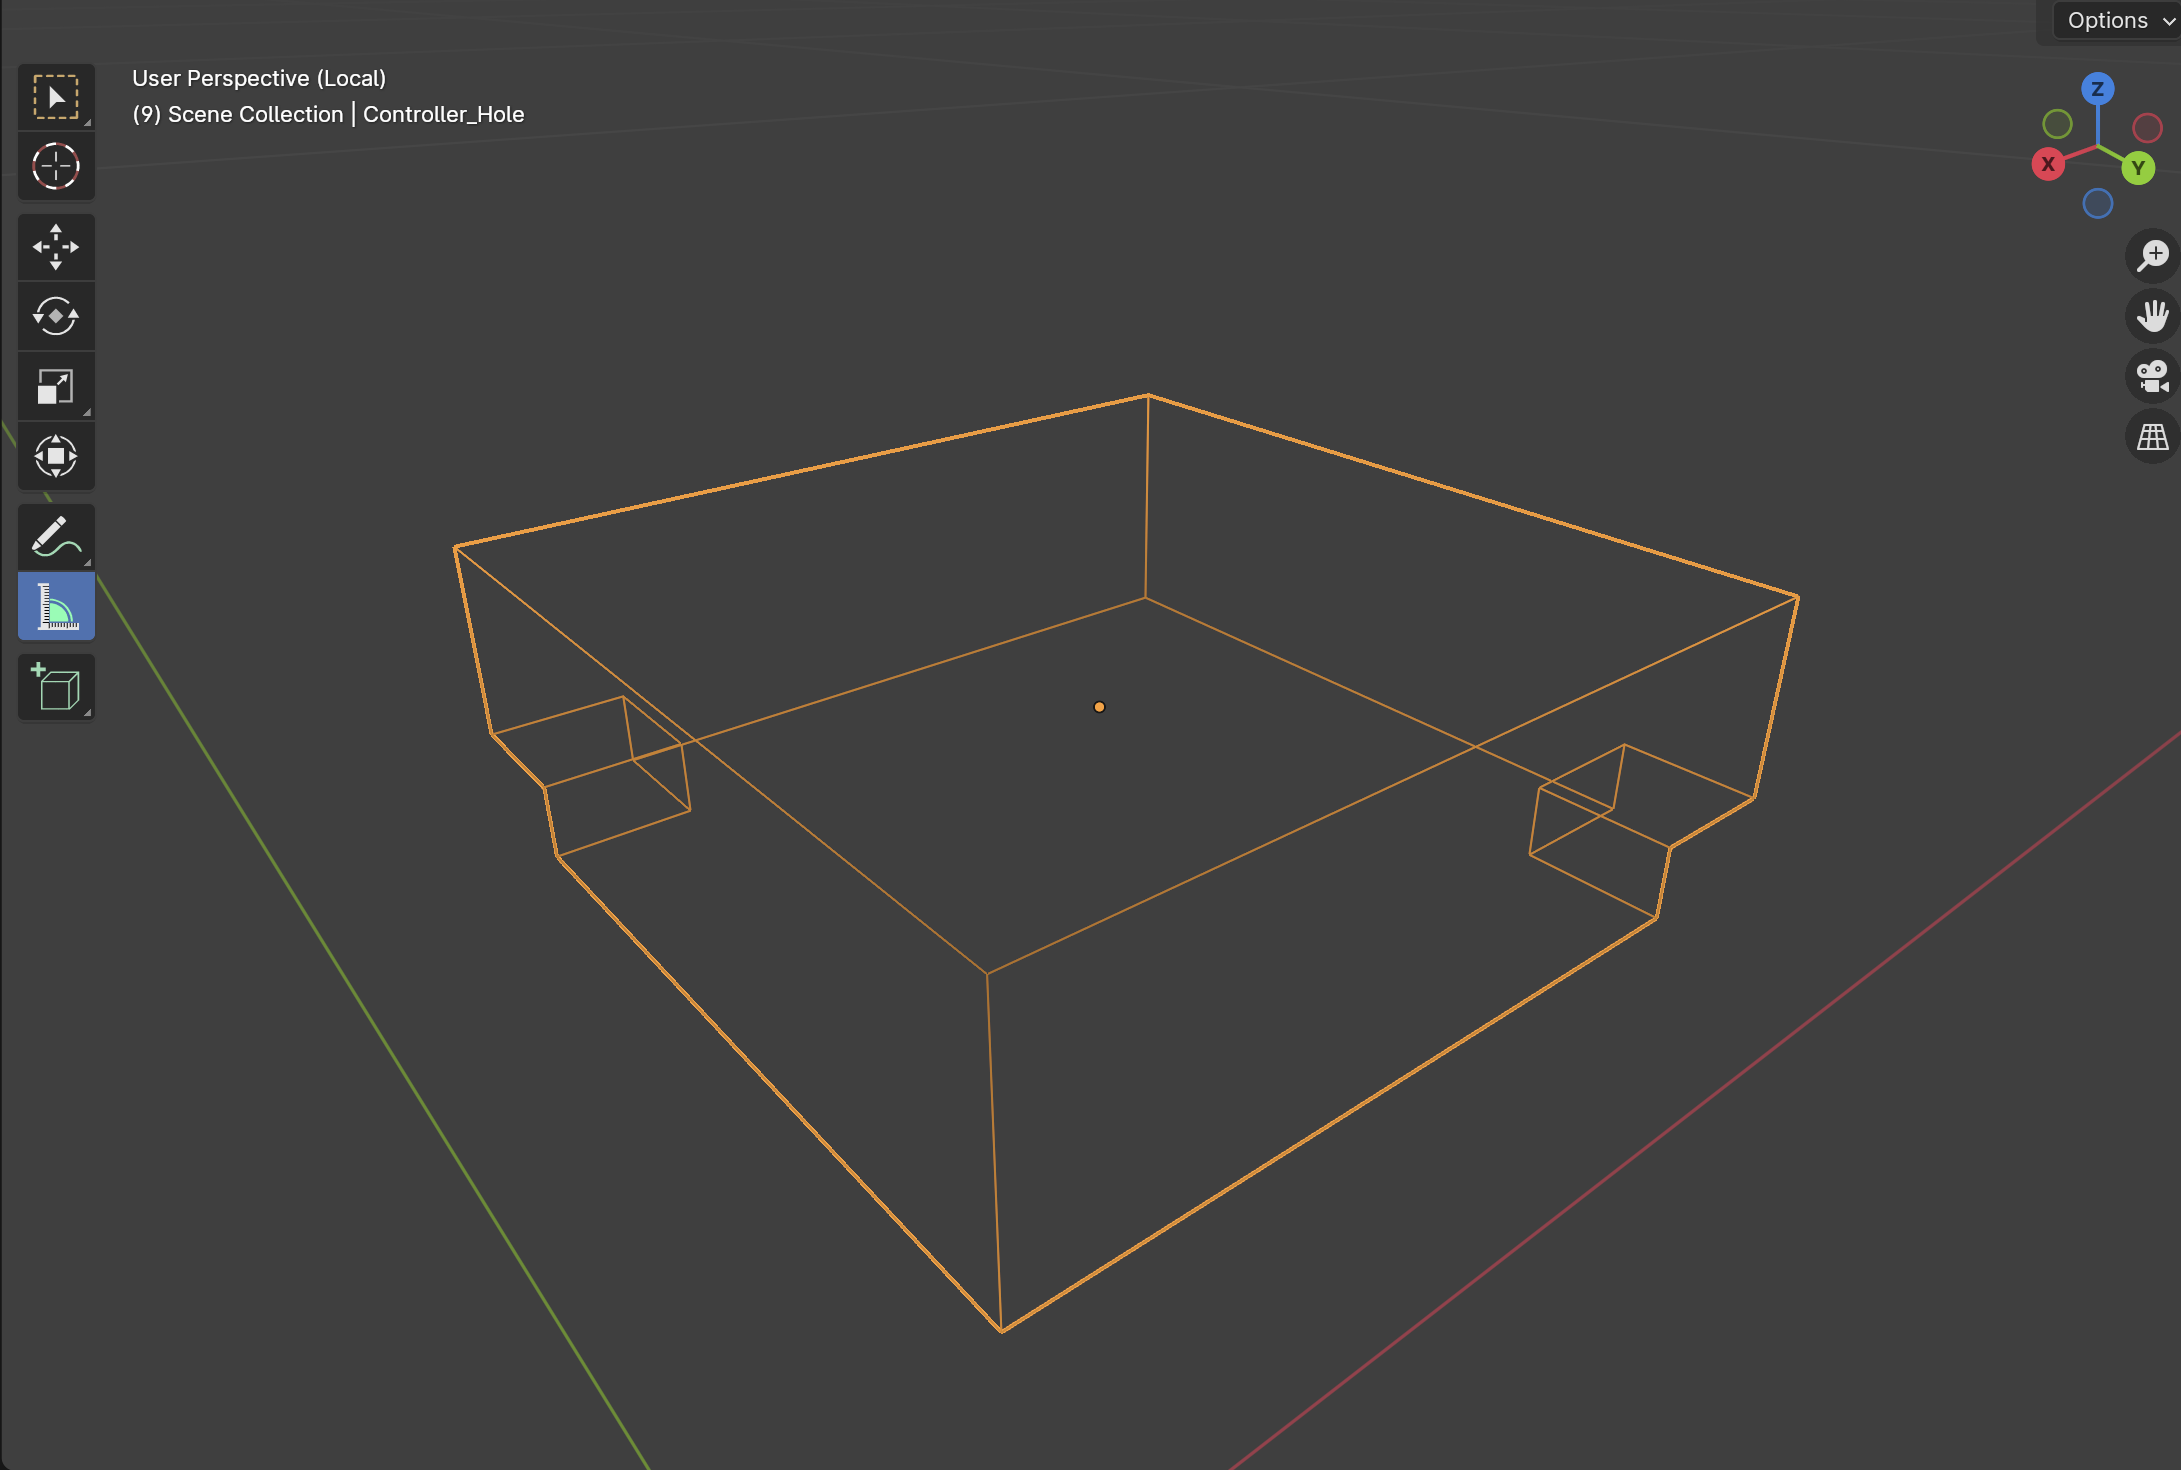Image resolution: width=2181 pixels, height=1470 pixels.
Task: Choose the Move tool
Action: [x=56, y=247]
